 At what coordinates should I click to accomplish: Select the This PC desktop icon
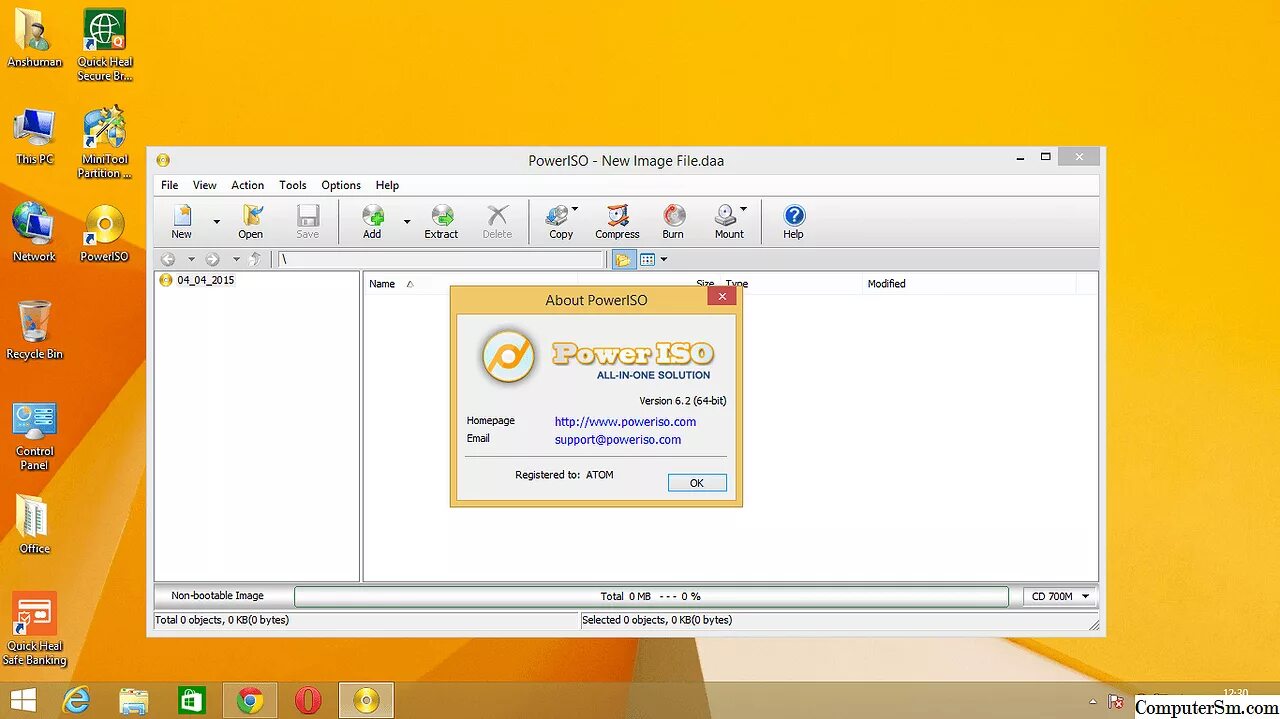[x=34, y=137]
